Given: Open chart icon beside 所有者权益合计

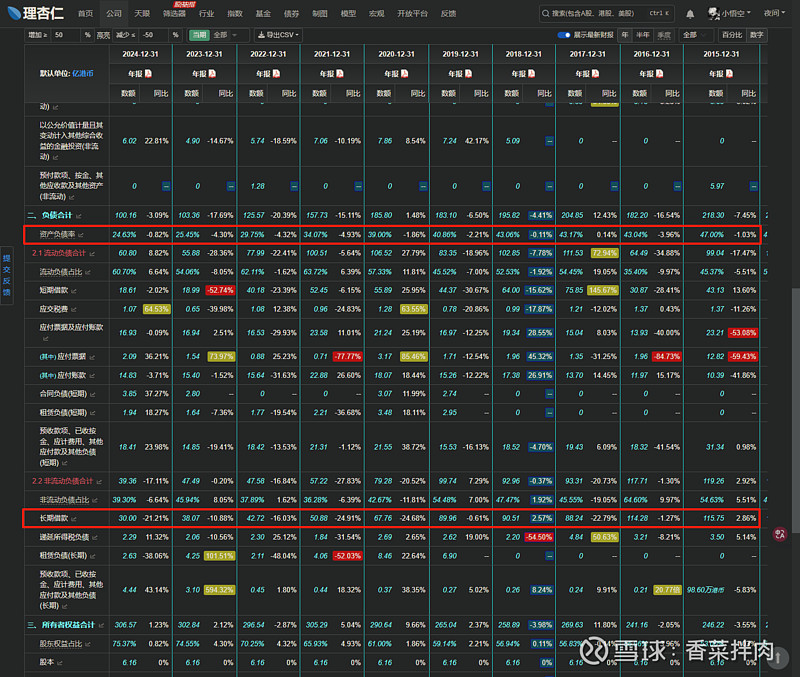Looking at the screenshot, I should tap(101, 625).
